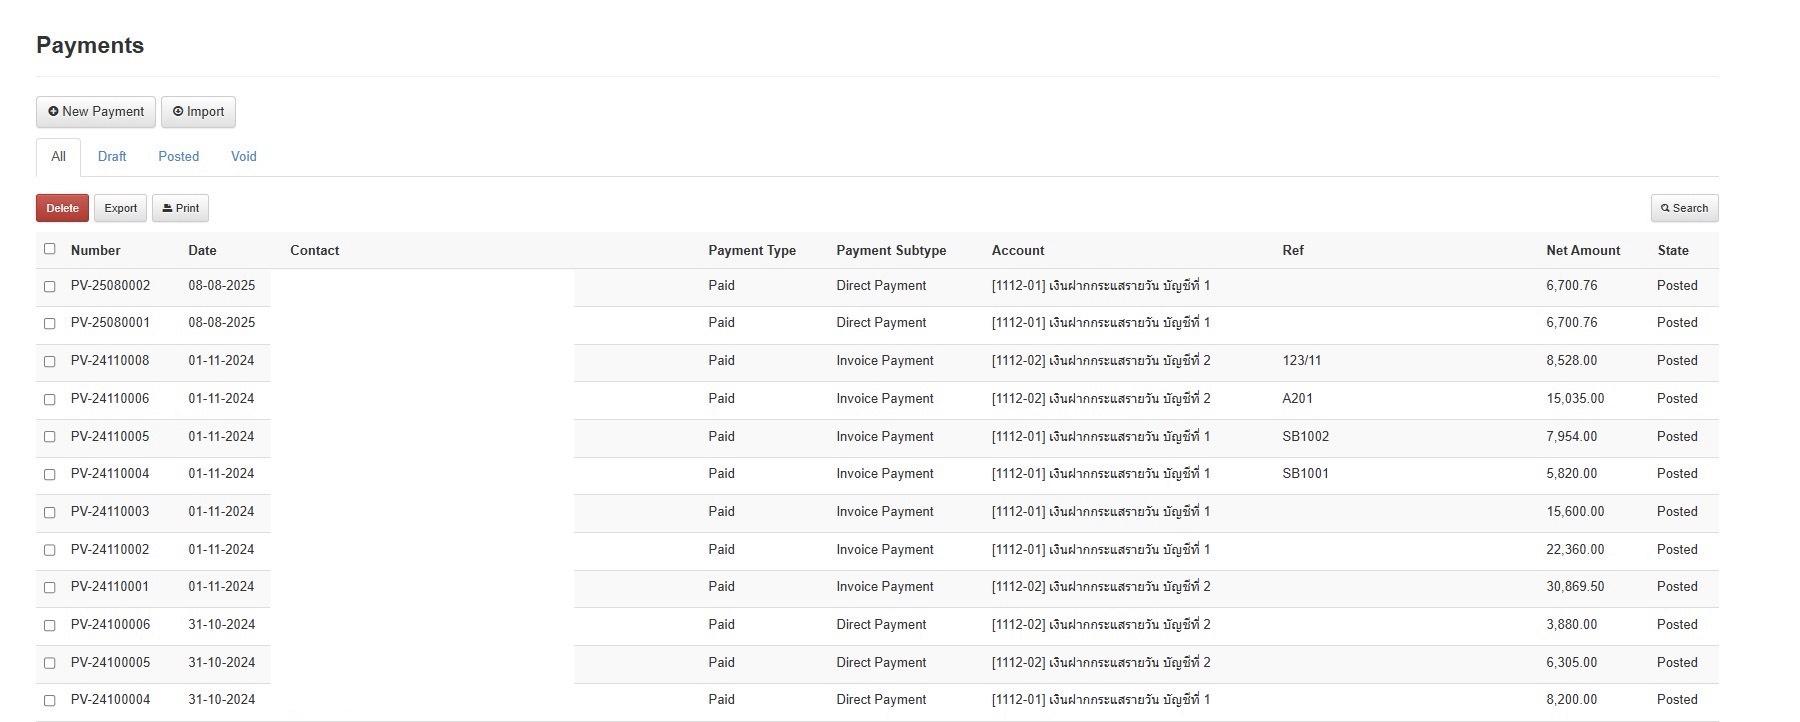Sort by the Net Amount column header

[x=1582, y=251]
